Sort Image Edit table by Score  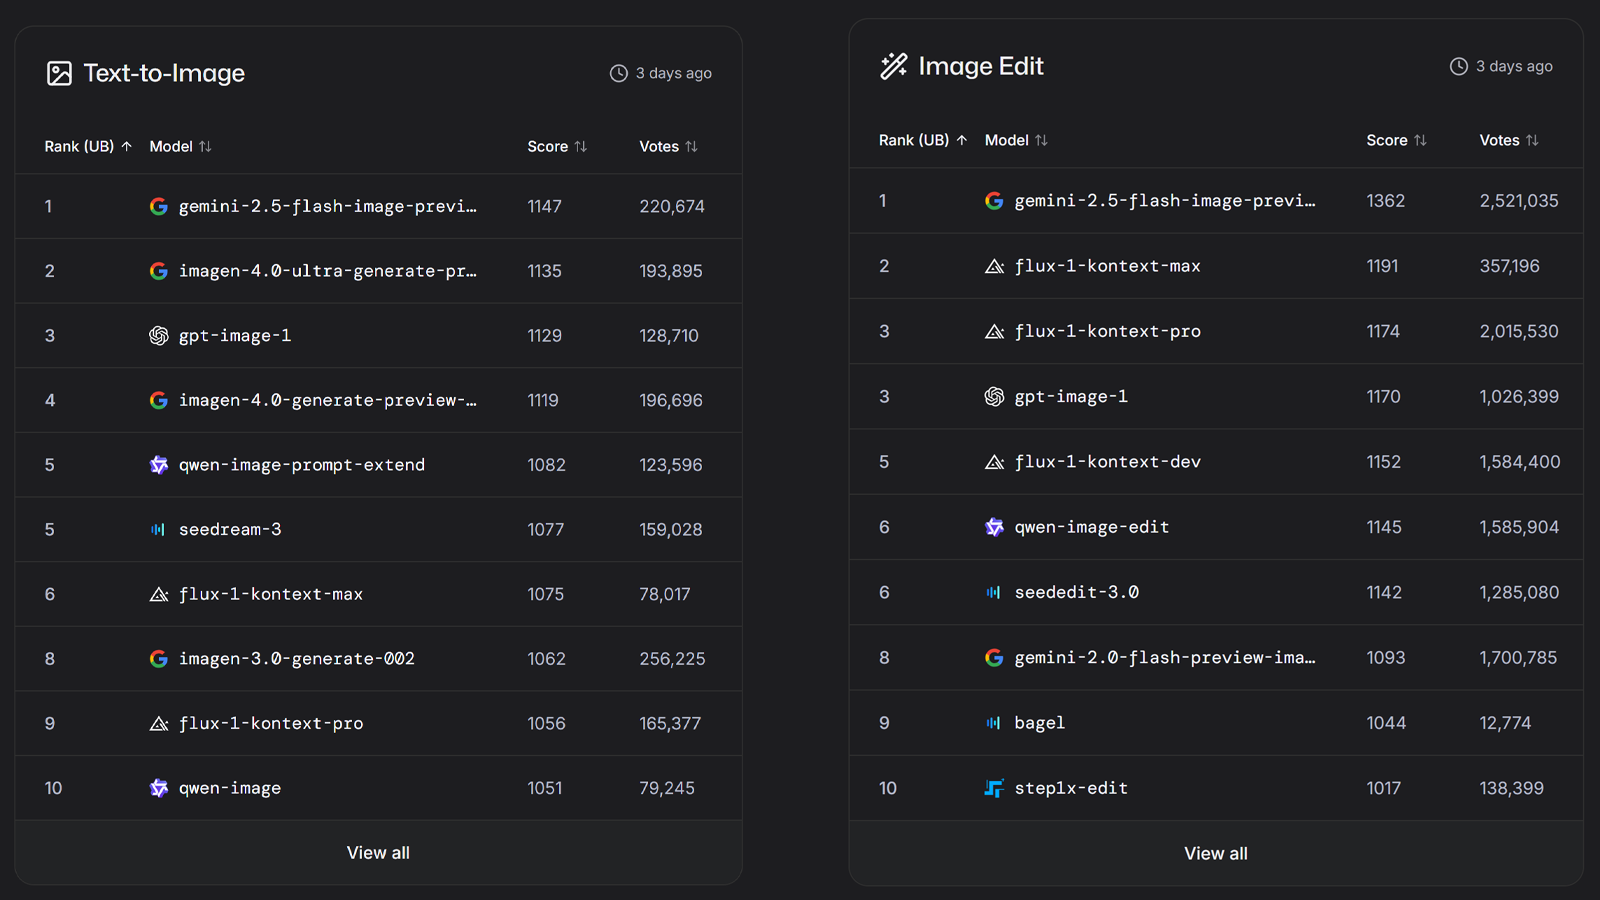(1396, 140)
